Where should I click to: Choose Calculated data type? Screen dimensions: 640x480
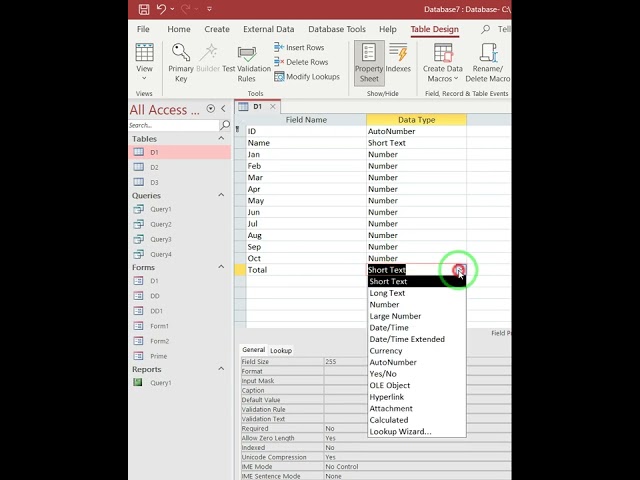417,420
